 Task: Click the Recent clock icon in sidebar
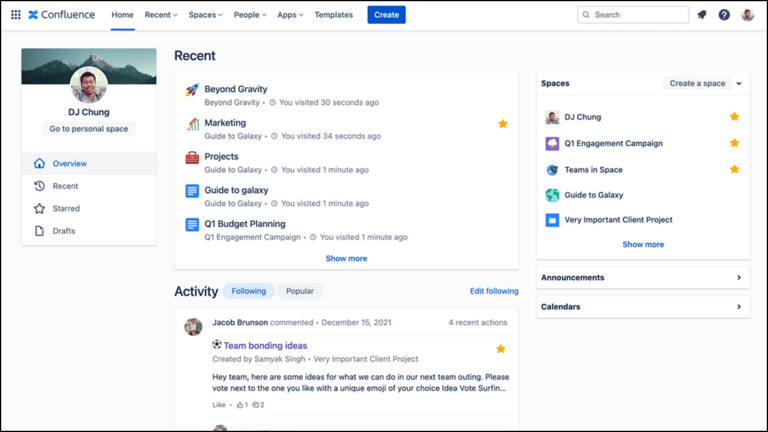tap(39, 186)
